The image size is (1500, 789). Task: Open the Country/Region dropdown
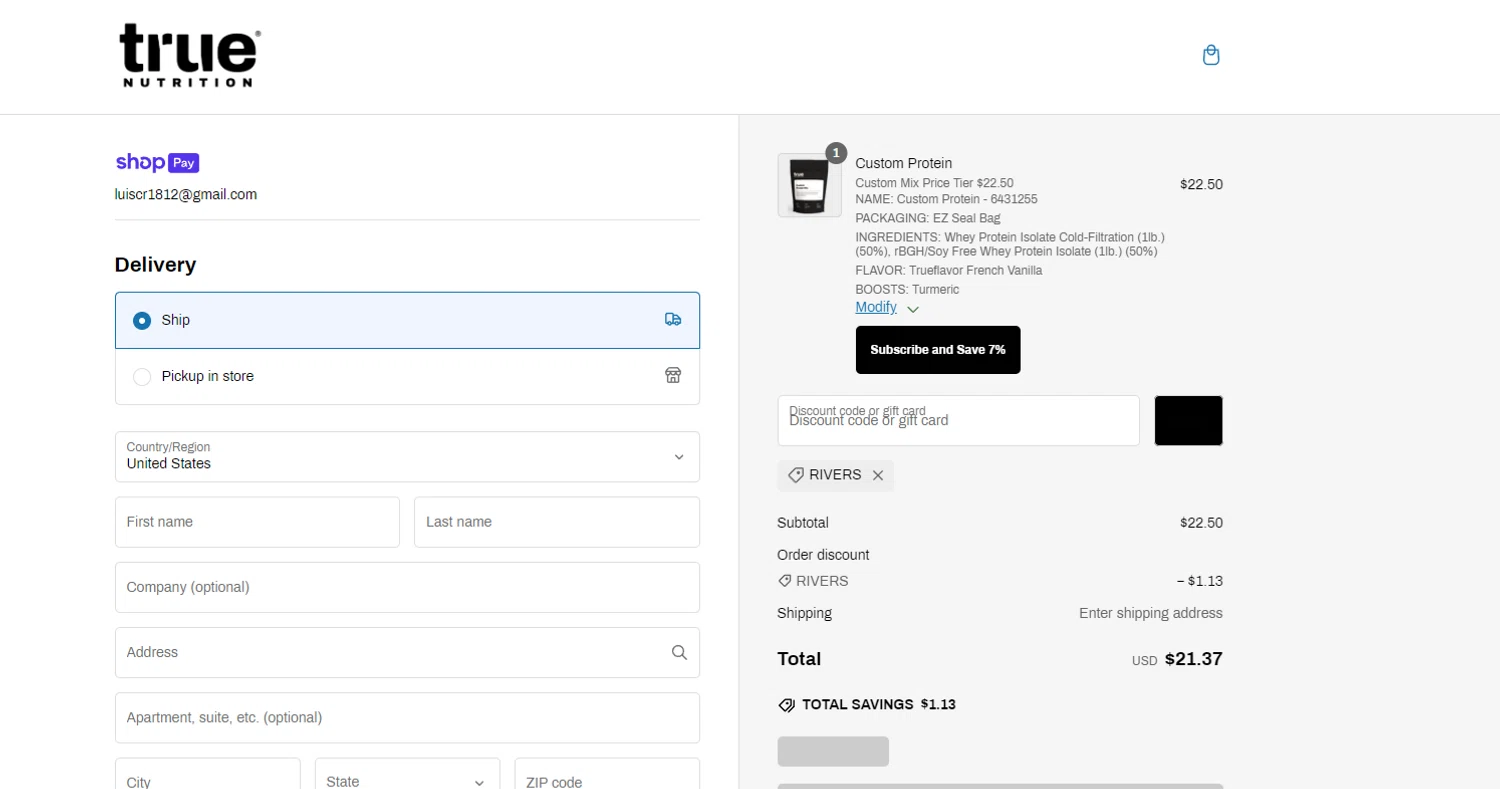click(x=407, y=457)
